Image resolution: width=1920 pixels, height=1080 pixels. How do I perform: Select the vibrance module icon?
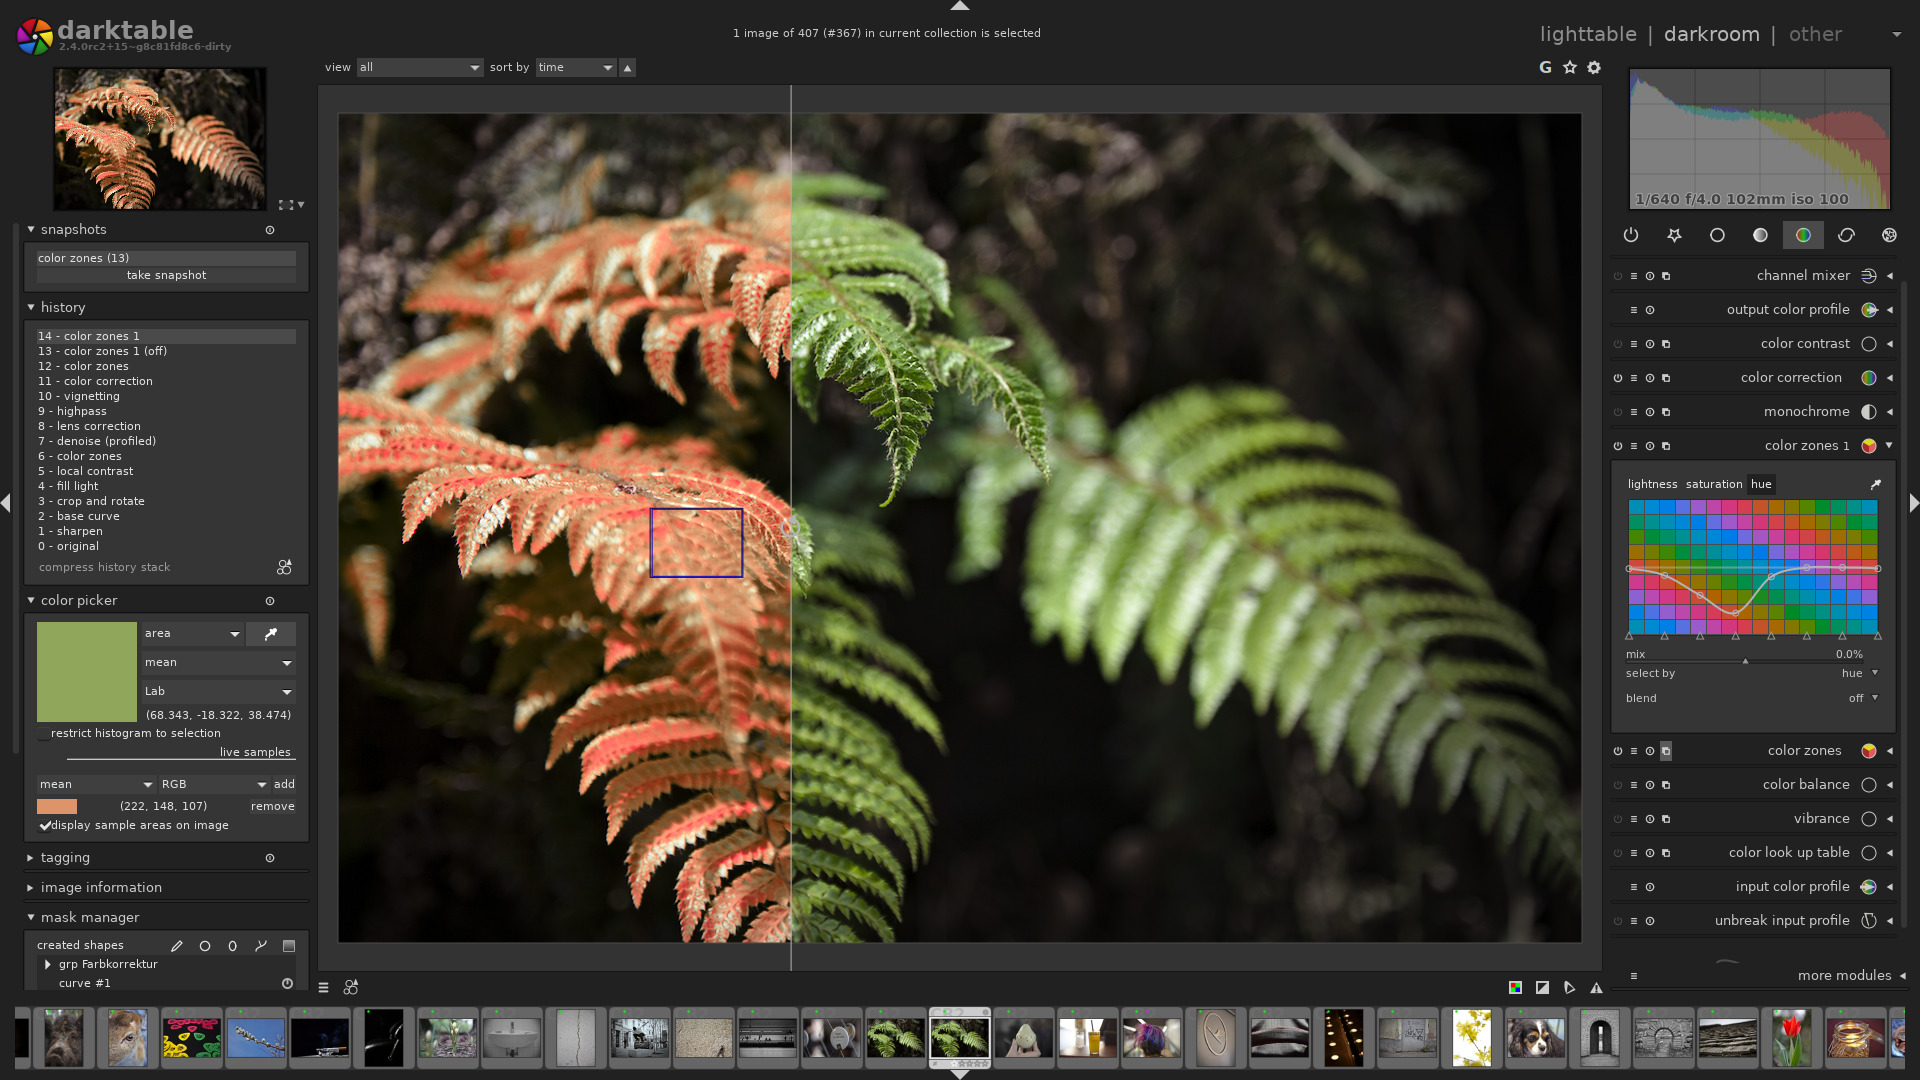pyautogui.click(x=1867, y=818)
